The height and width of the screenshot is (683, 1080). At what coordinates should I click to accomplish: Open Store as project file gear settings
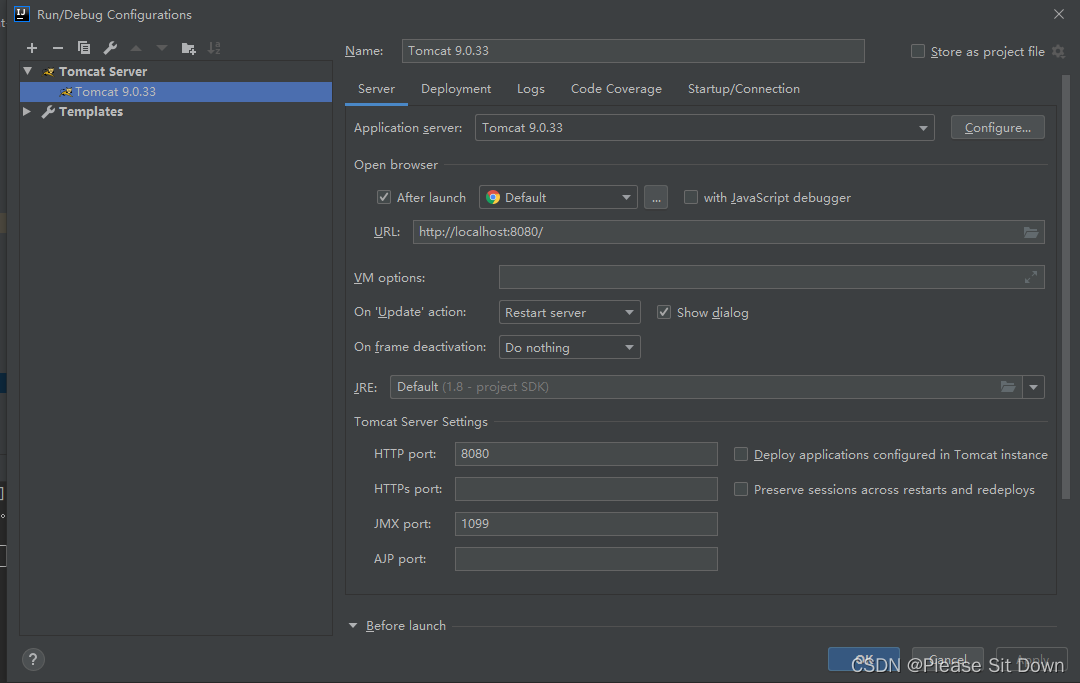tap(1059, 52)
